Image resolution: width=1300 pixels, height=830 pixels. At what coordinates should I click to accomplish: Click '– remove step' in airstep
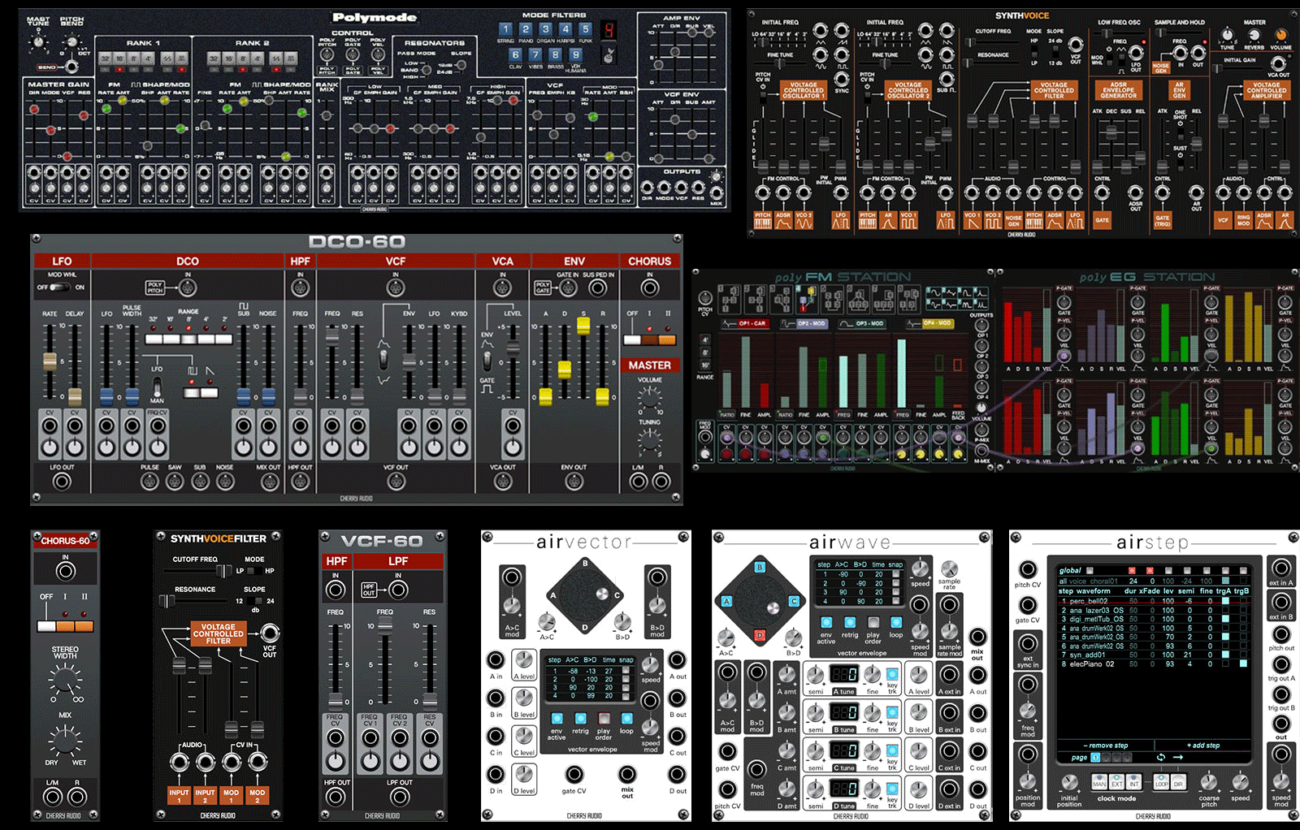(1107, 745)
